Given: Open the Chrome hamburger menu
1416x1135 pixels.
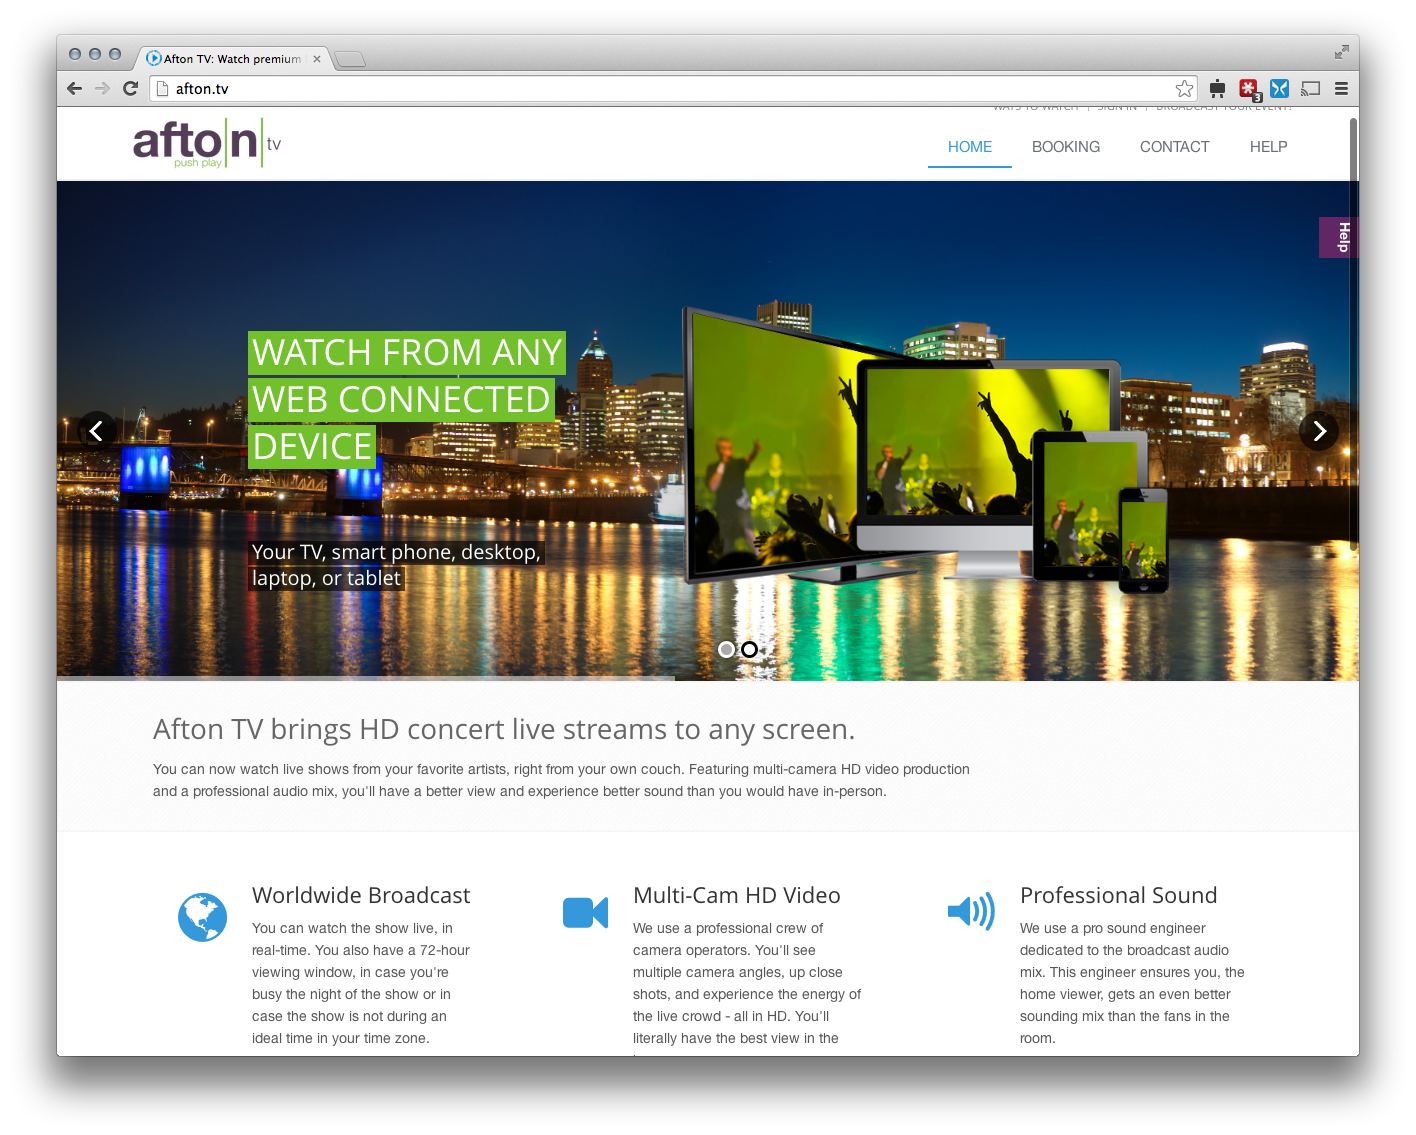Looking at the screenshot, I should pyautogui.click(x=1341, y=89).
